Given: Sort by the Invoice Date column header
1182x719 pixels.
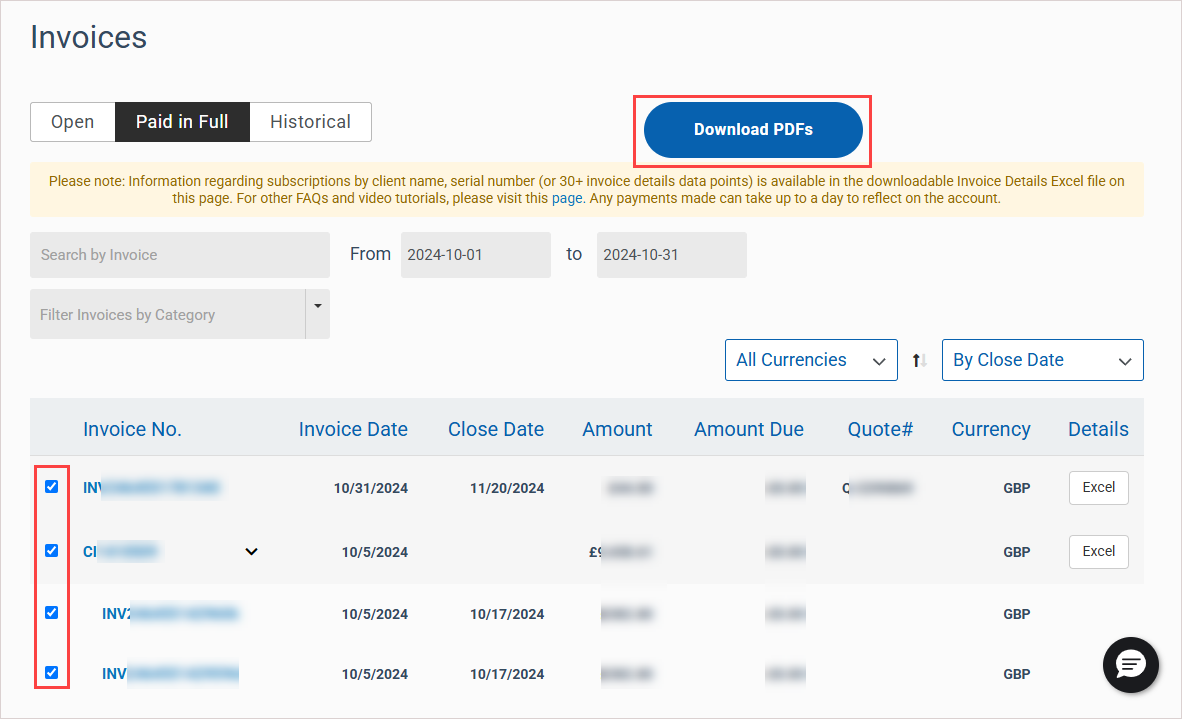Looking at the screenshot, I should click(353, 430).
